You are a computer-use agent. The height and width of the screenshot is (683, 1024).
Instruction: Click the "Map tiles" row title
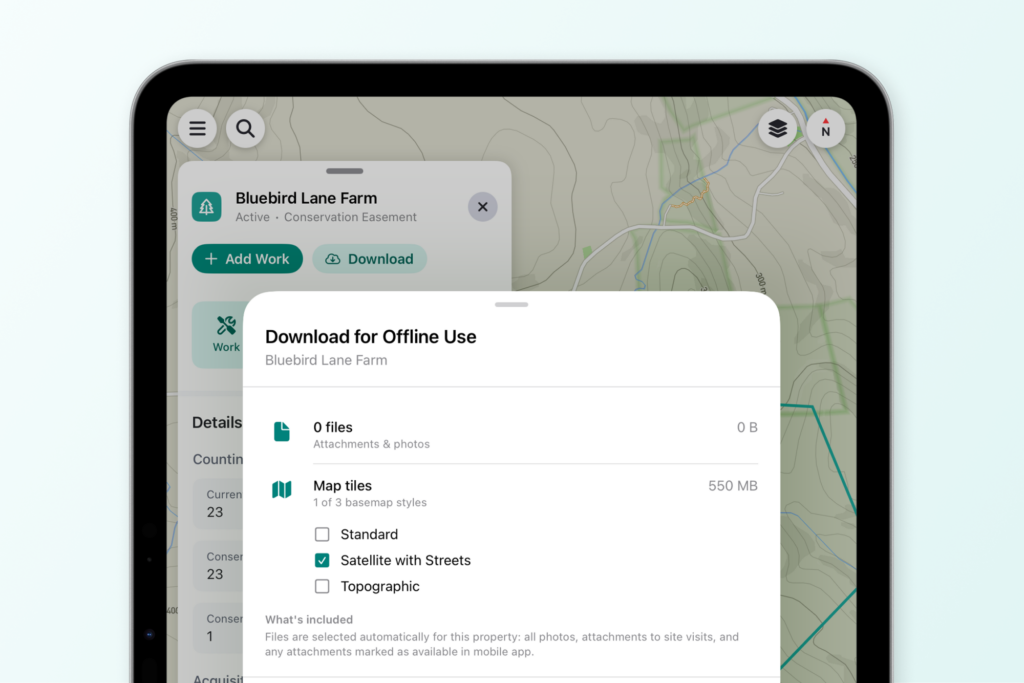coord(342,486)
